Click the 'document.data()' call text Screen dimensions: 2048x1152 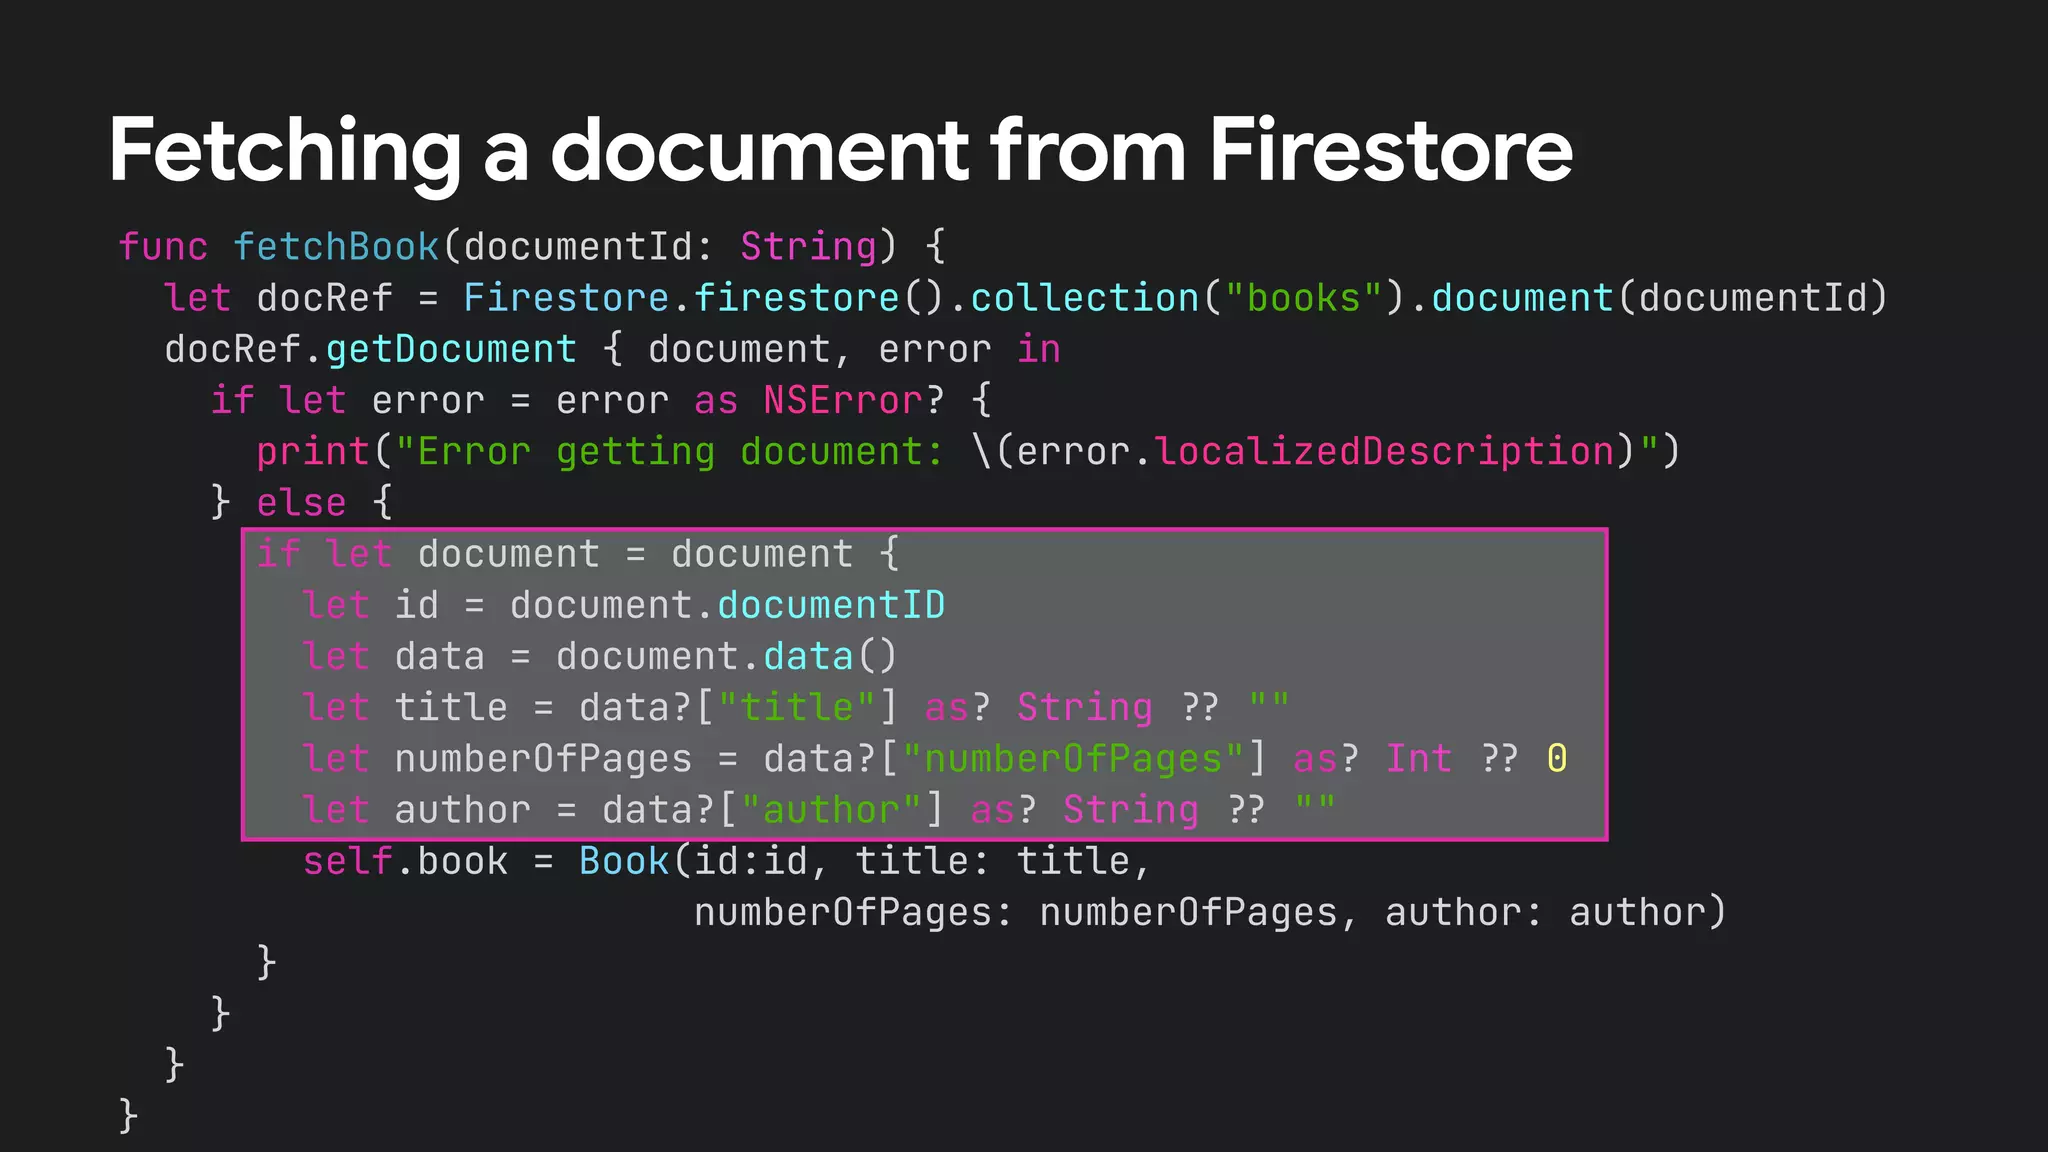pos(727,657)
